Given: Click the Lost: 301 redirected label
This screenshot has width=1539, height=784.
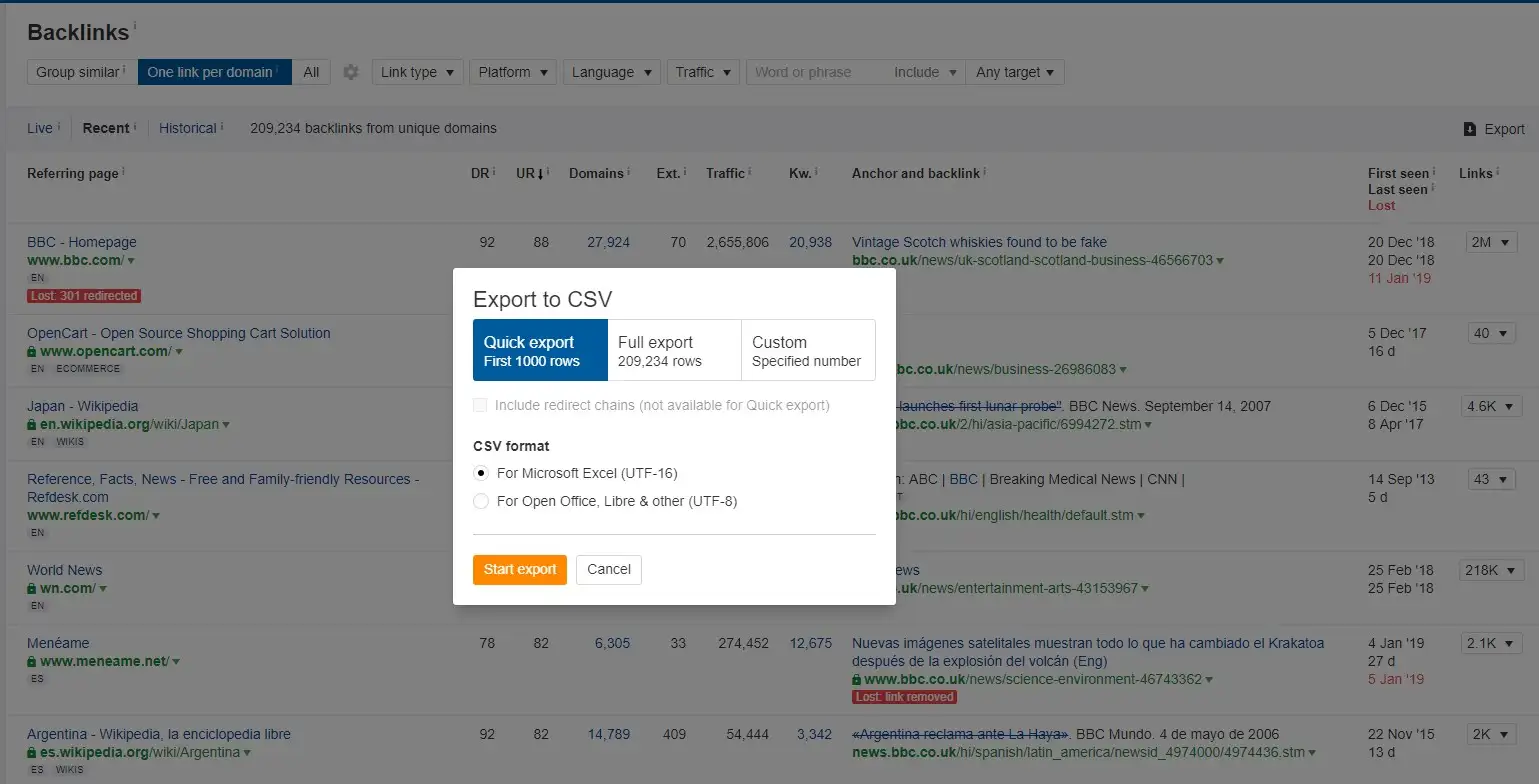Looking at the screenshot, I should 84,296.
